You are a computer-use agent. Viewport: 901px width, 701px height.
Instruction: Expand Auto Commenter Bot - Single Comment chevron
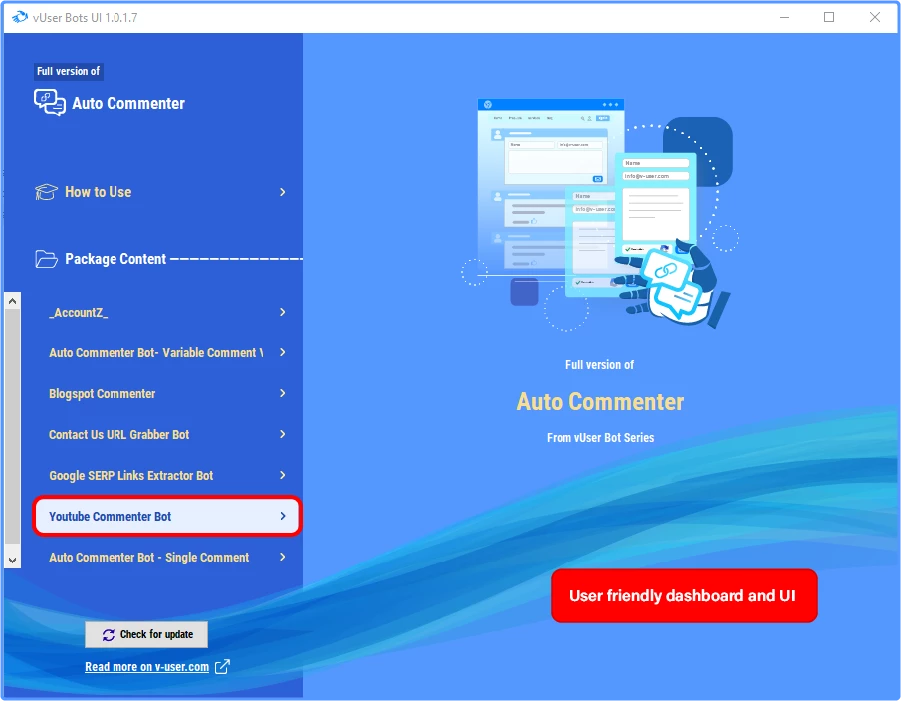283,557
